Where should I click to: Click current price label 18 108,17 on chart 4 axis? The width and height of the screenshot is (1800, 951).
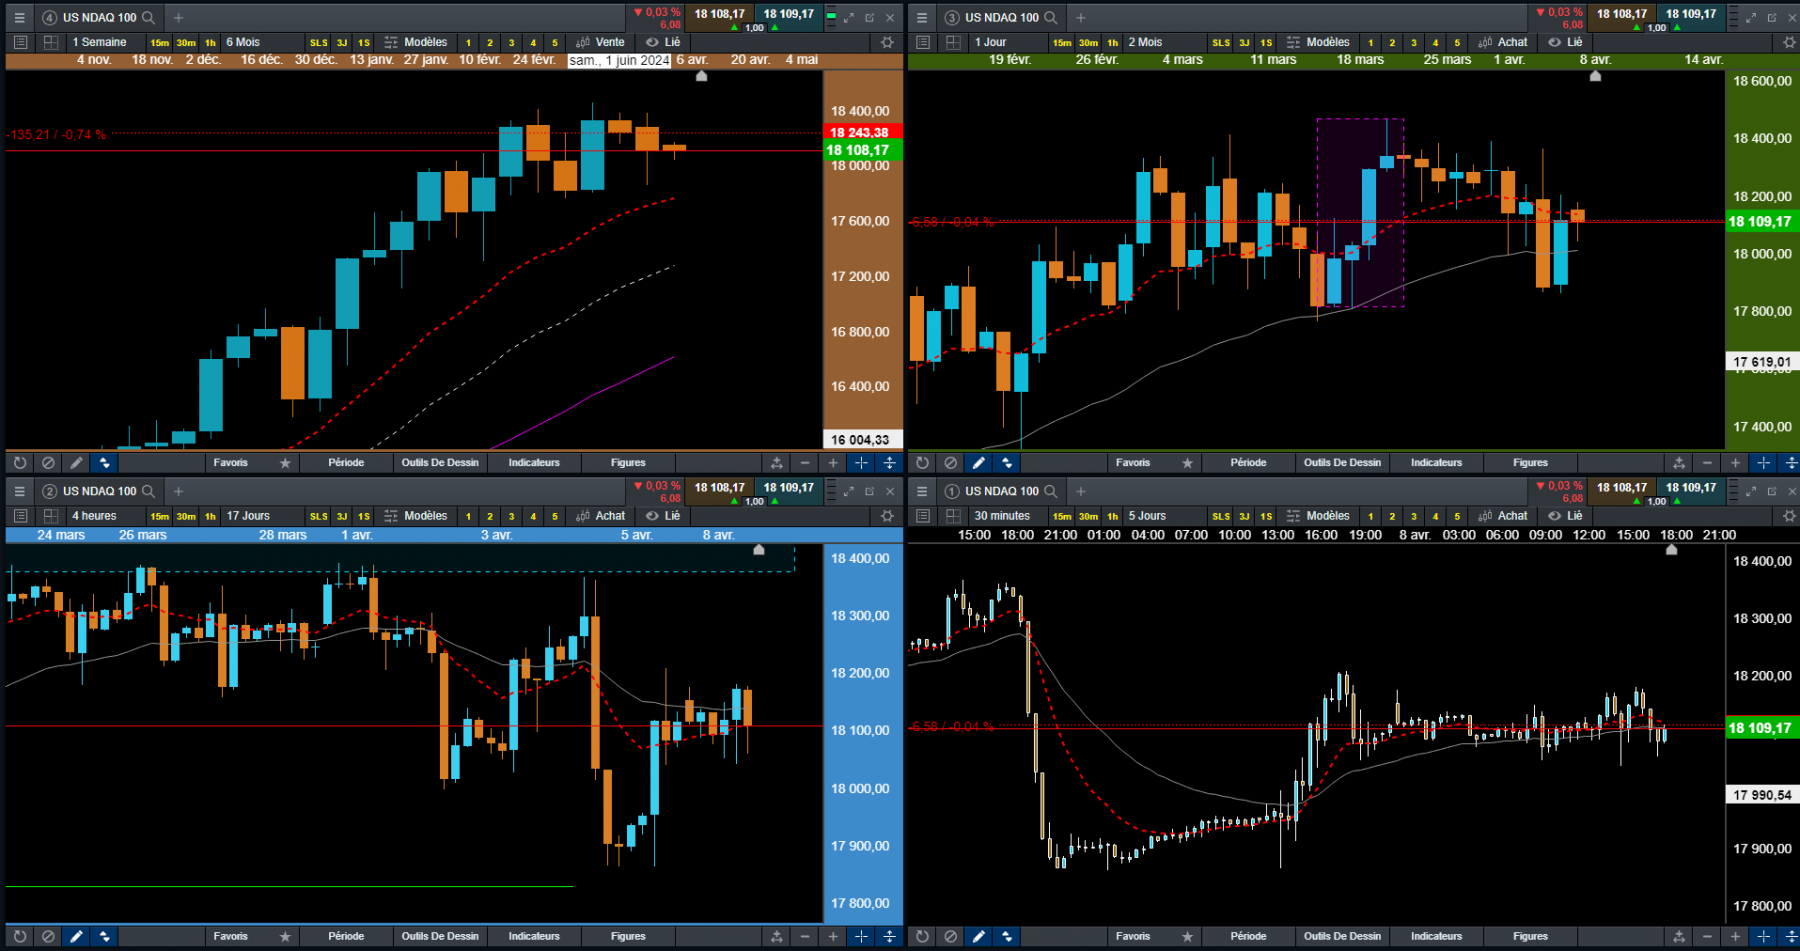(863, 150)
